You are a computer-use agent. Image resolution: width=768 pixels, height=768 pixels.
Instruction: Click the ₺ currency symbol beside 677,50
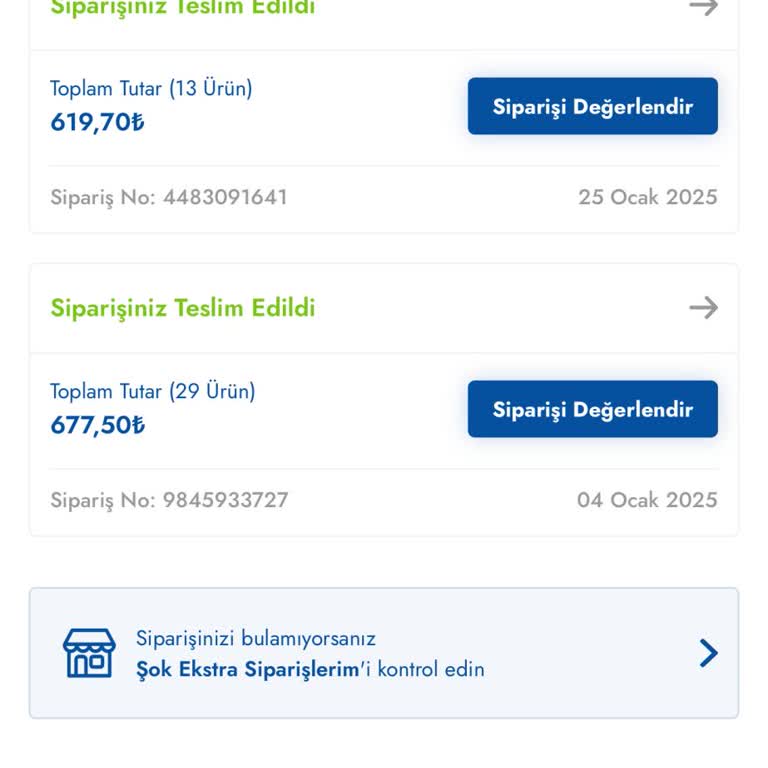[138, 425]
